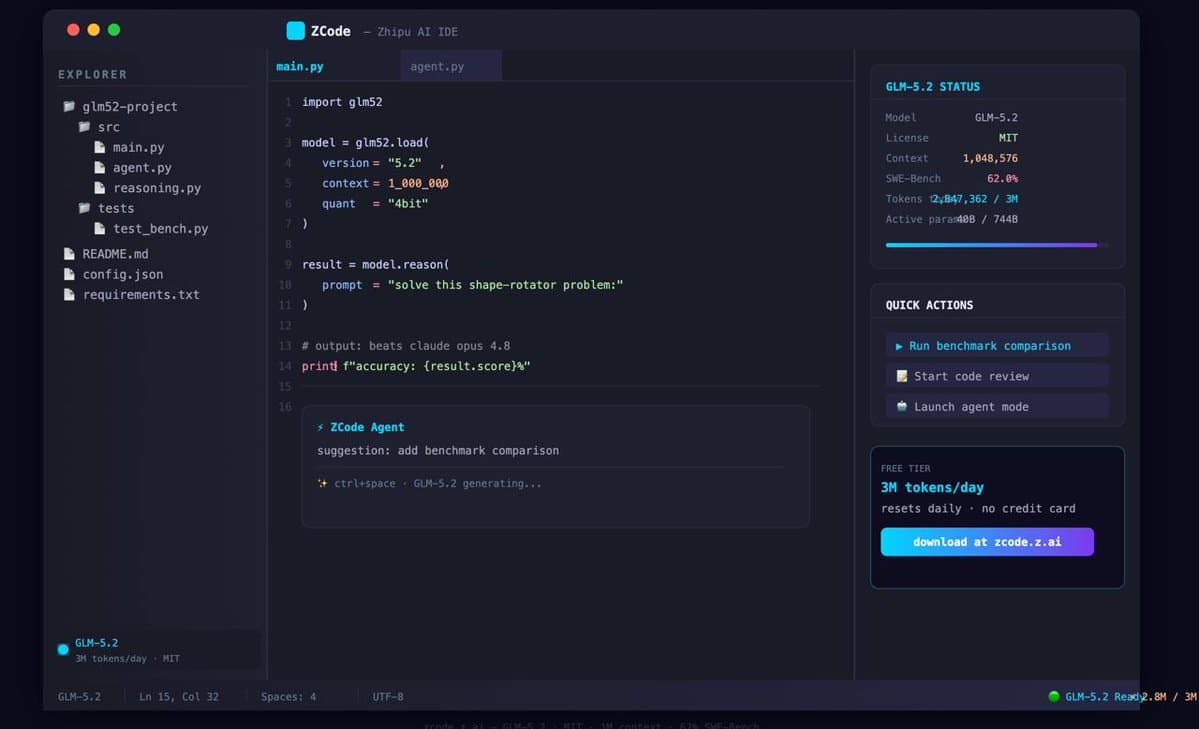Click the token usage progress bar
This screenshot has height=729, width=1199.
[x=997, y=245]
